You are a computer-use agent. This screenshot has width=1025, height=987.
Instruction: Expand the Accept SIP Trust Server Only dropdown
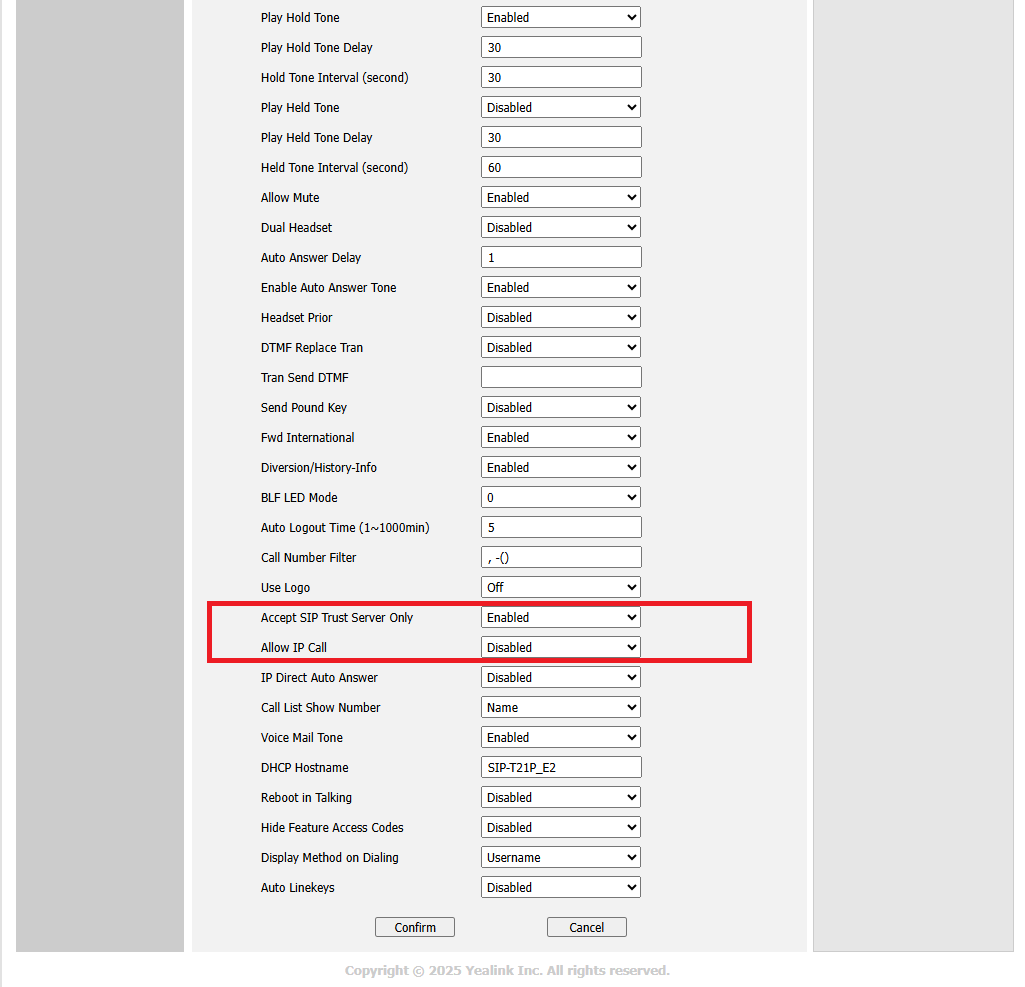[560, 617]
